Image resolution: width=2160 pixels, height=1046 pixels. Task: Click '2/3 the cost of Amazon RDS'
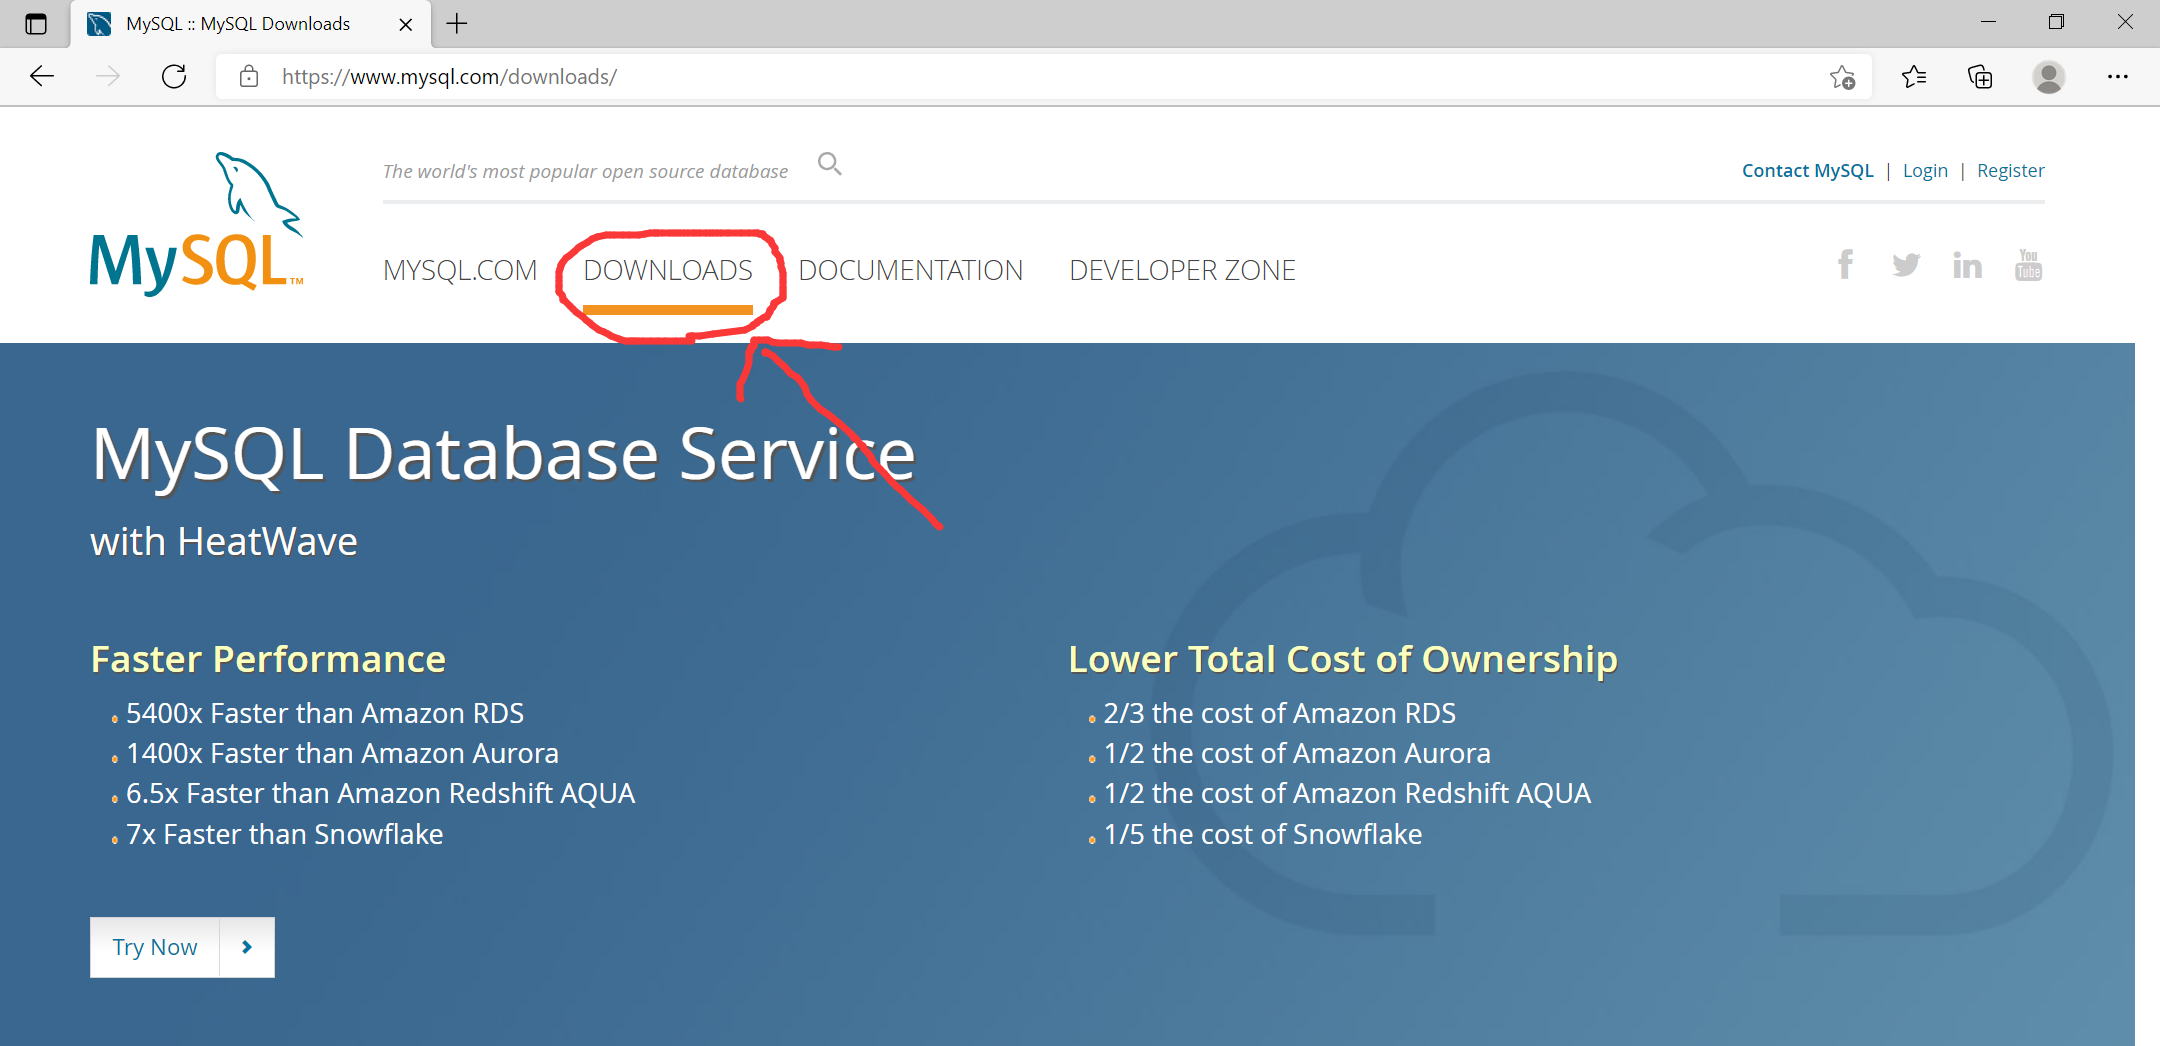pos(1279,713)
